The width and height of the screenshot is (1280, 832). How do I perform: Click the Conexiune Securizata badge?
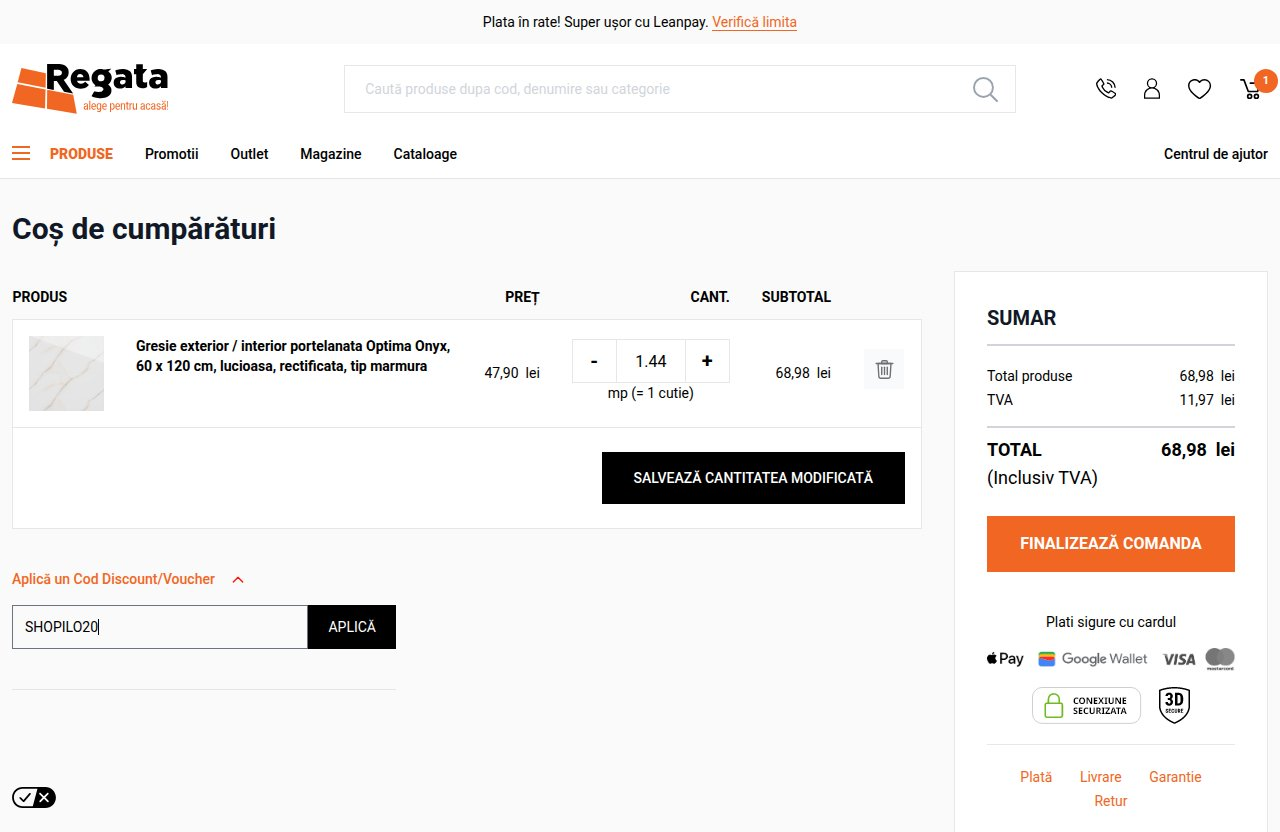click(x=1086, y=706)
